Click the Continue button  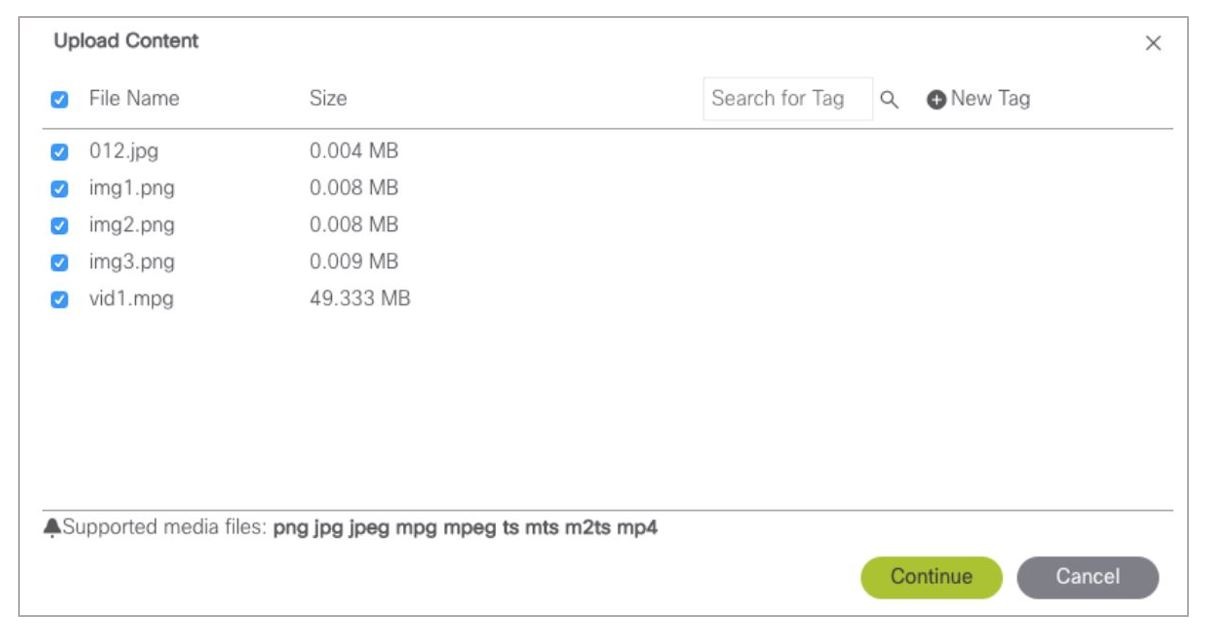[x=931, y=577]
